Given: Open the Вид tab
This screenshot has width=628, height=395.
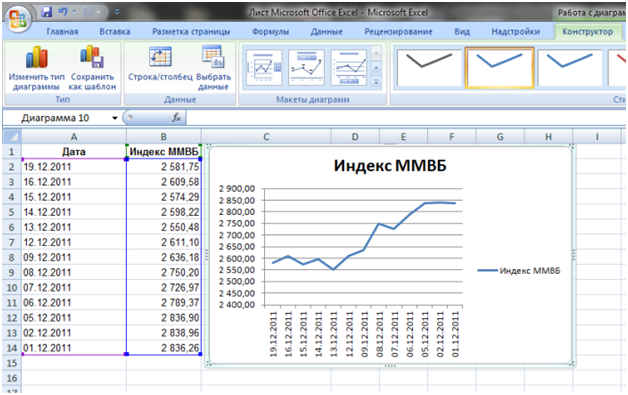Looking at the screenshot, I should (x=462, y=32).
